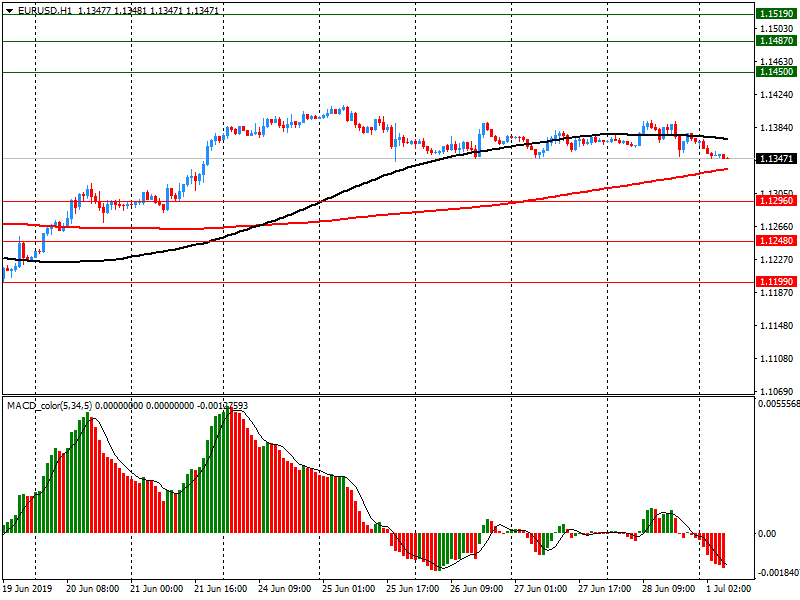Image resolution: width=800 pixels, height=600 pixels.
Task: Select the green 1.14870 level label
Action: 776,41
